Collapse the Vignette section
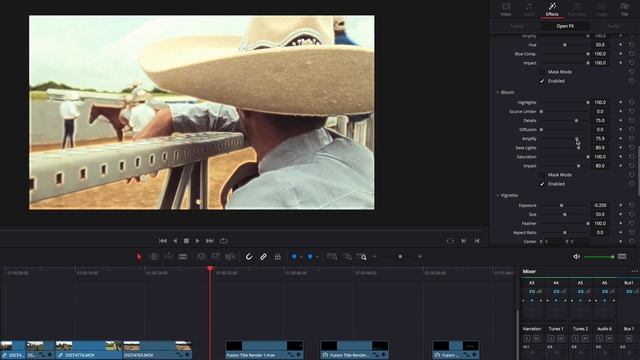 (x=498, y=196)
